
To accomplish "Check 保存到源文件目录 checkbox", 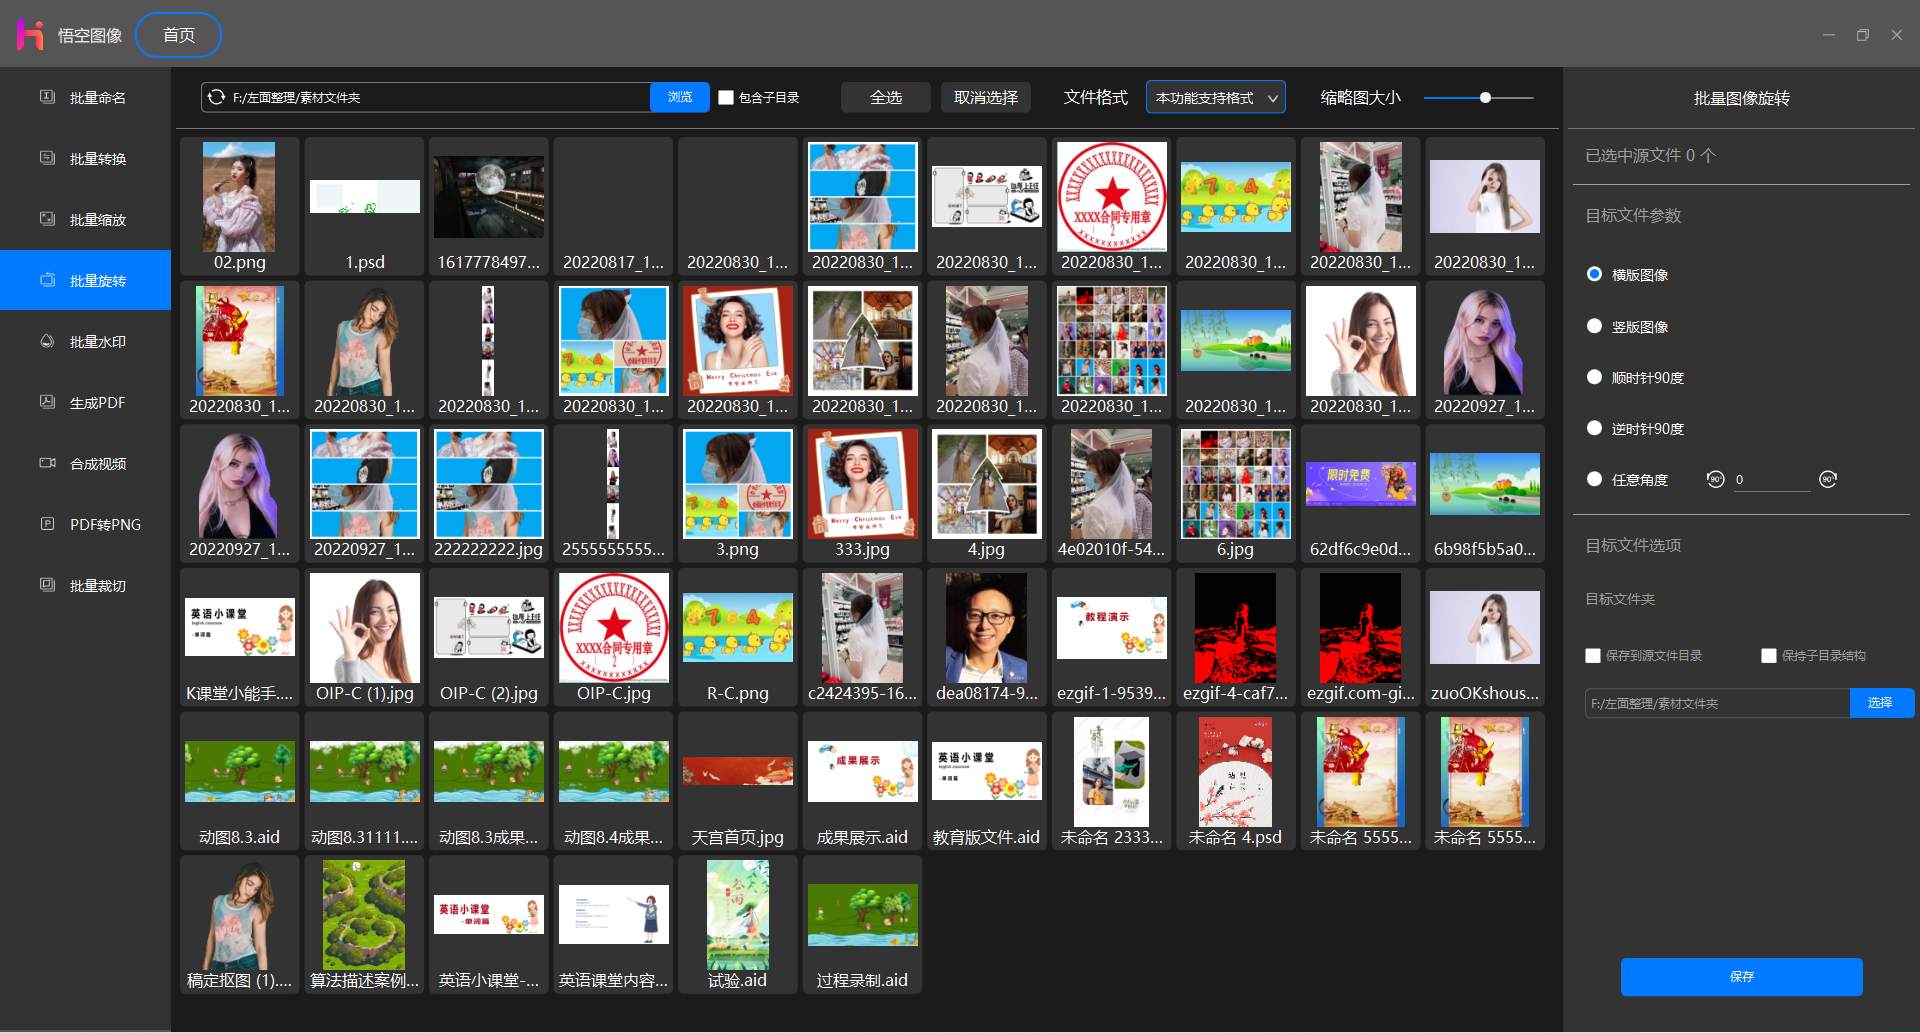I will pyautogui.click(x=1593, y=656).
